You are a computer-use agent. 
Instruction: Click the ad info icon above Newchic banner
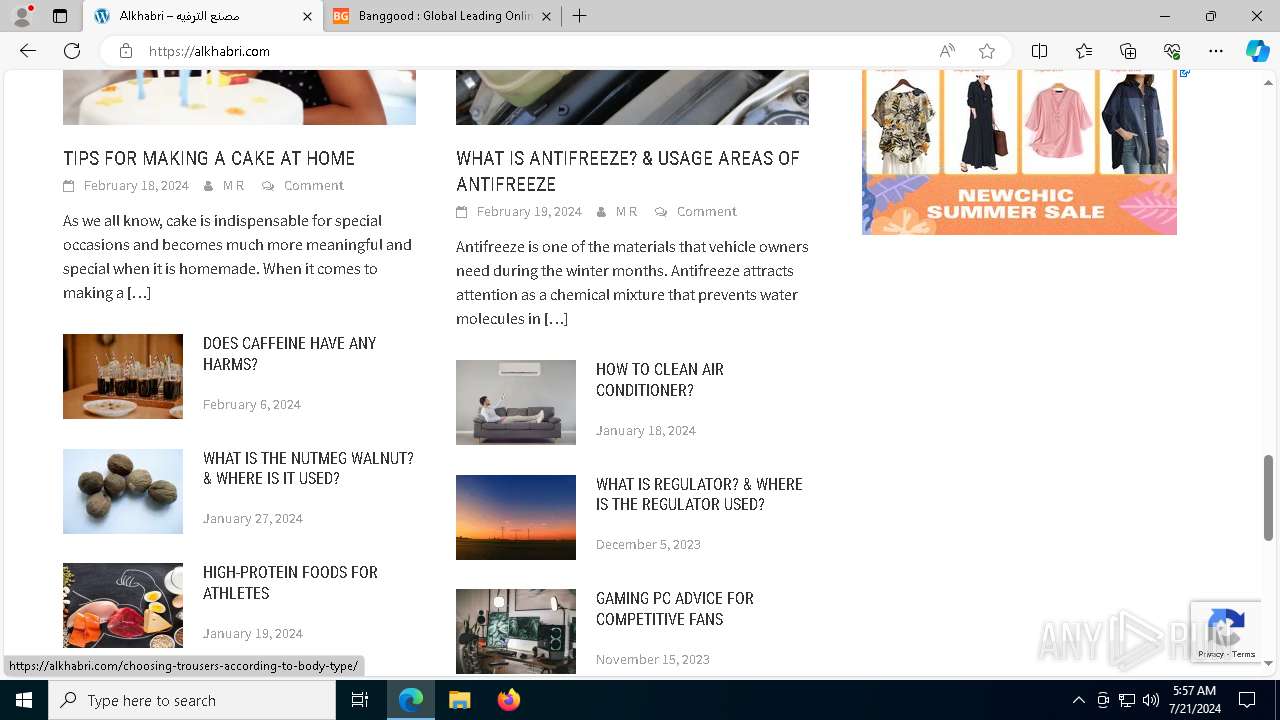tap(1185, 73)
